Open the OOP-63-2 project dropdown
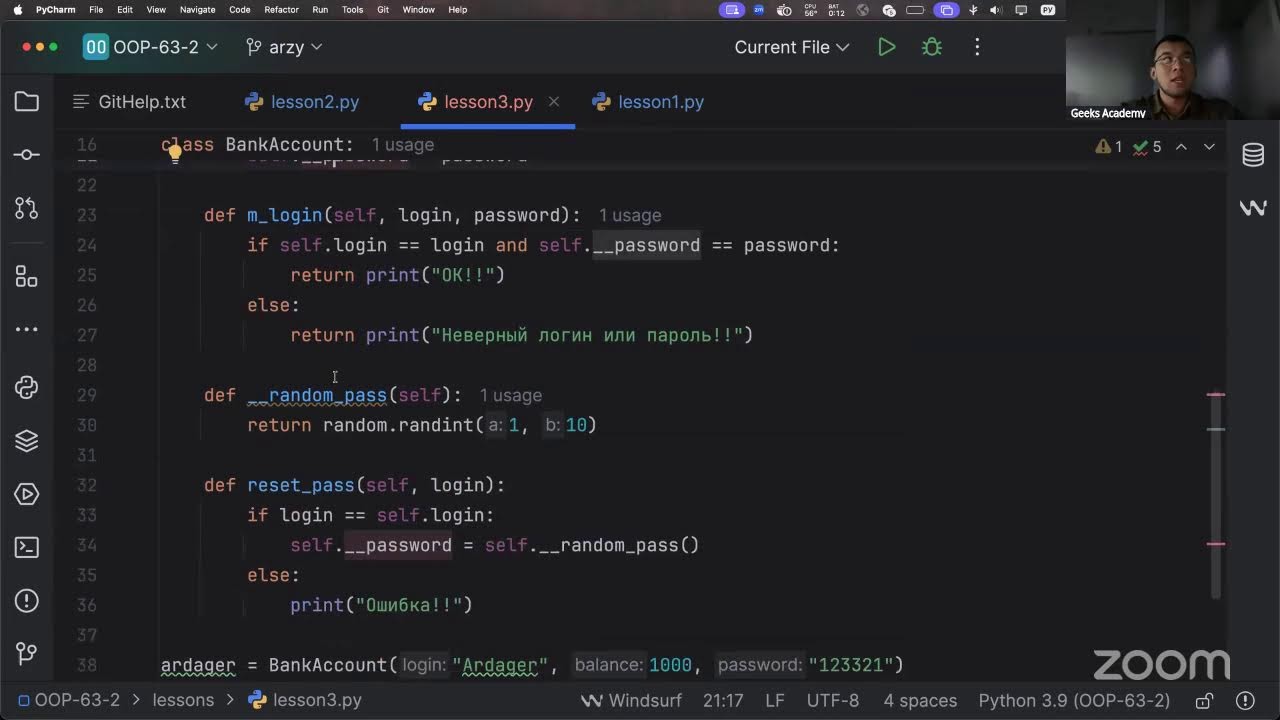The image size is (1280, 720). [x=150, y=47]
